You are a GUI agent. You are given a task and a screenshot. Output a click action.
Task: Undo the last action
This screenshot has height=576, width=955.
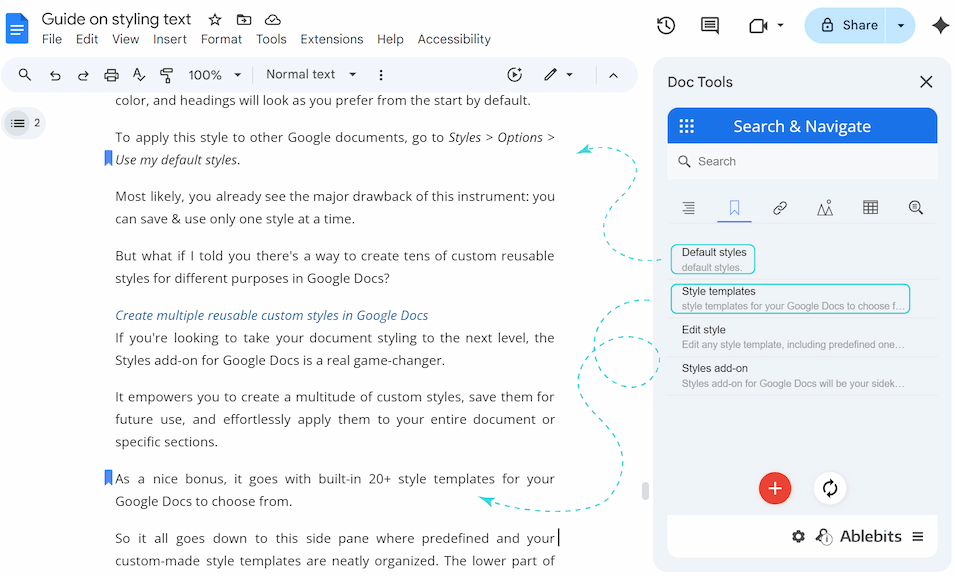tap(55, 76)
